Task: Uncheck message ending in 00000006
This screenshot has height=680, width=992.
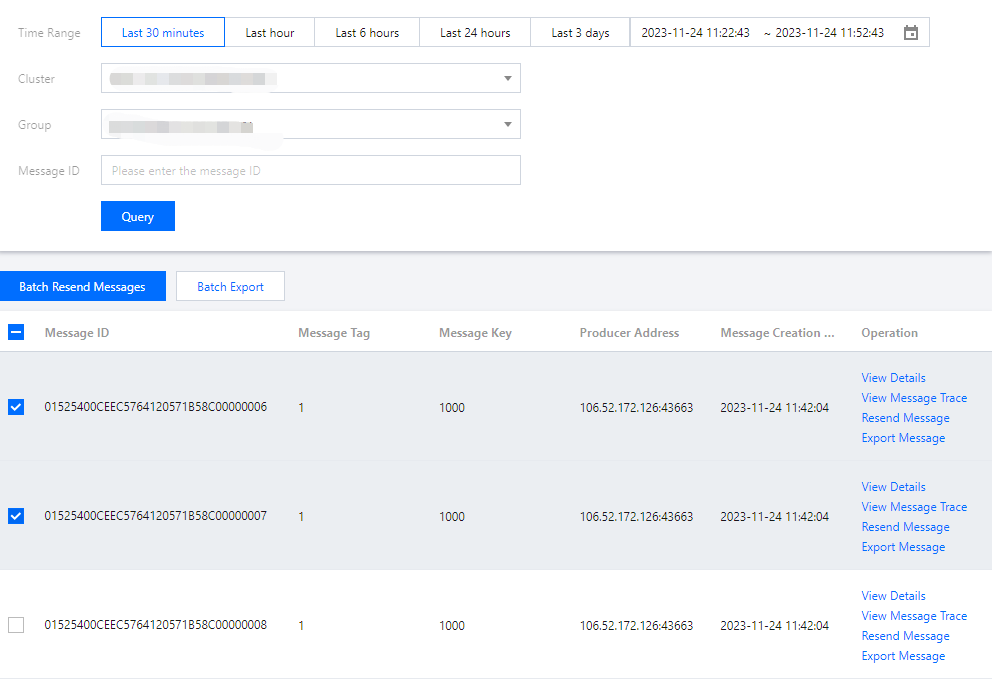Action: 16,407
